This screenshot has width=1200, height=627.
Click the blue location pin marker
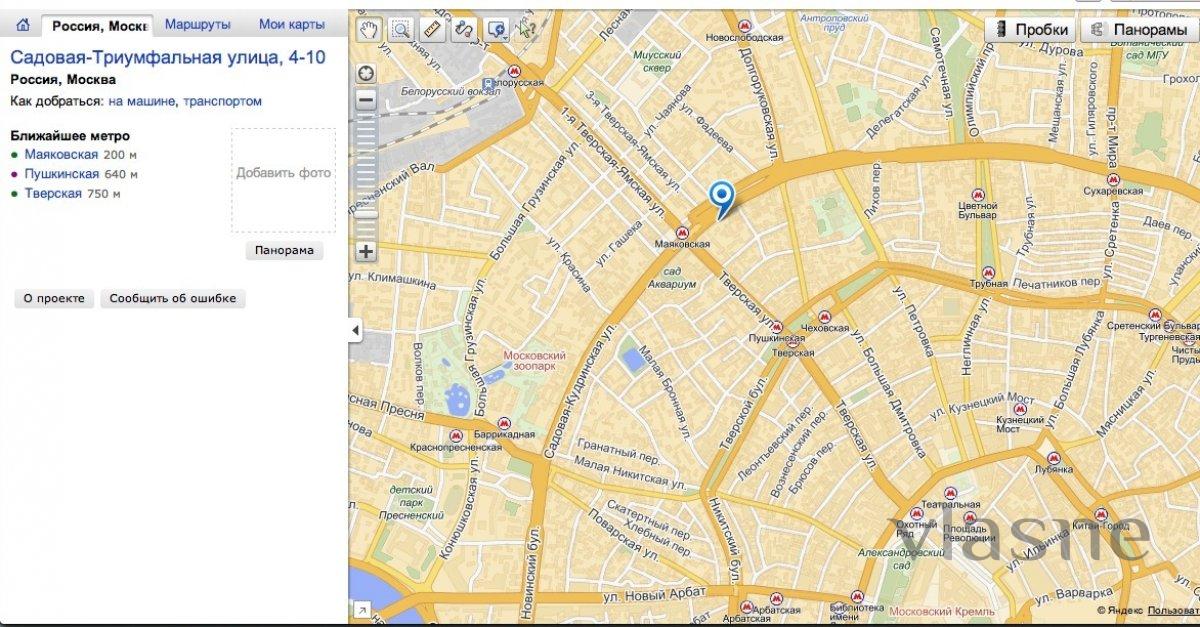point(720,199)
